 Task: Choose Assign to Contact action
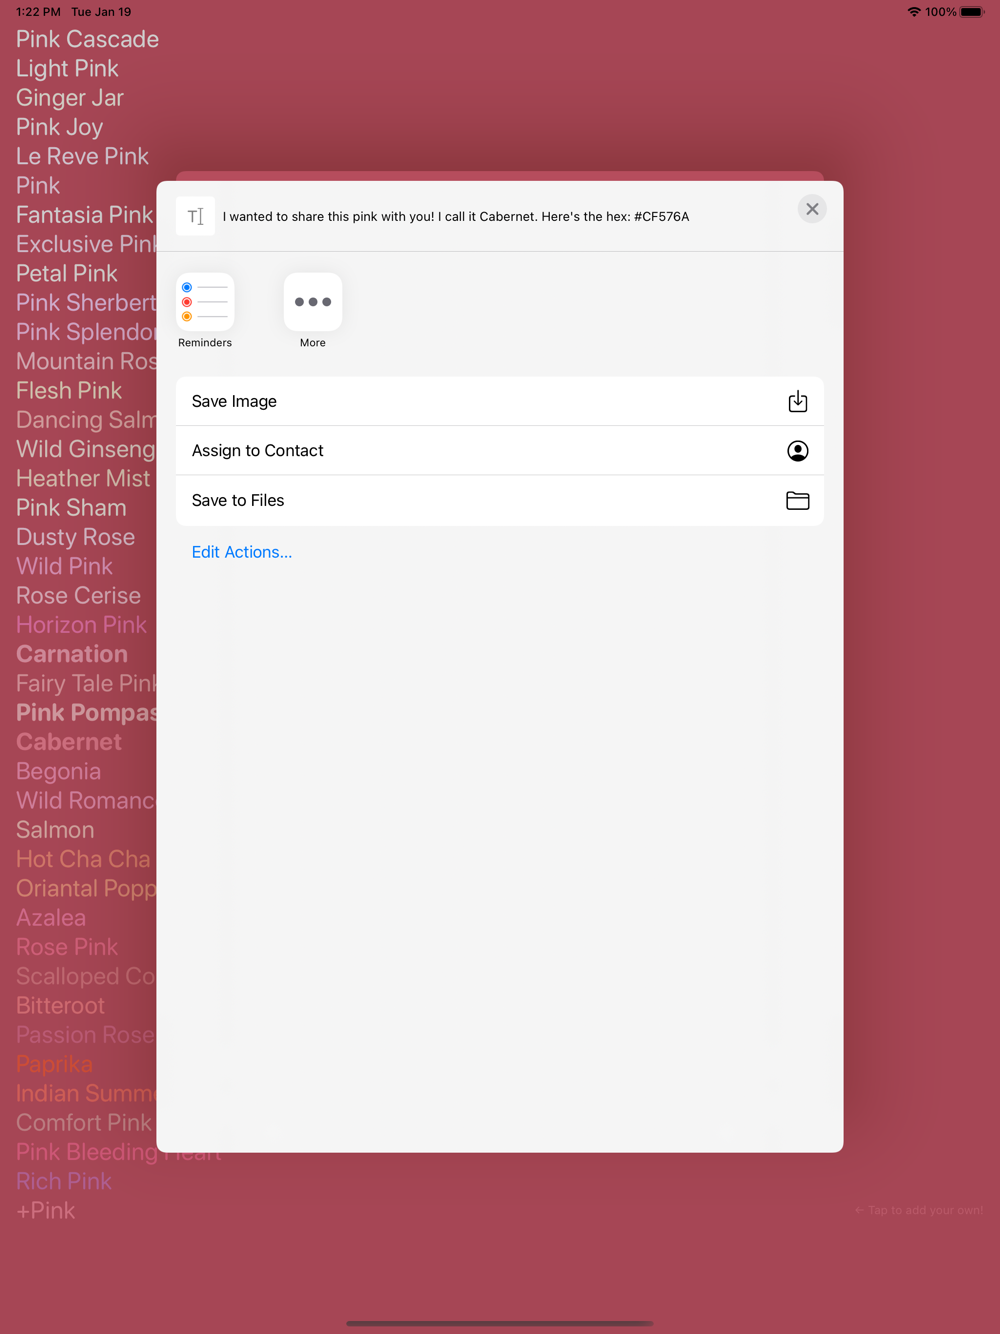(x=500, y=451)
